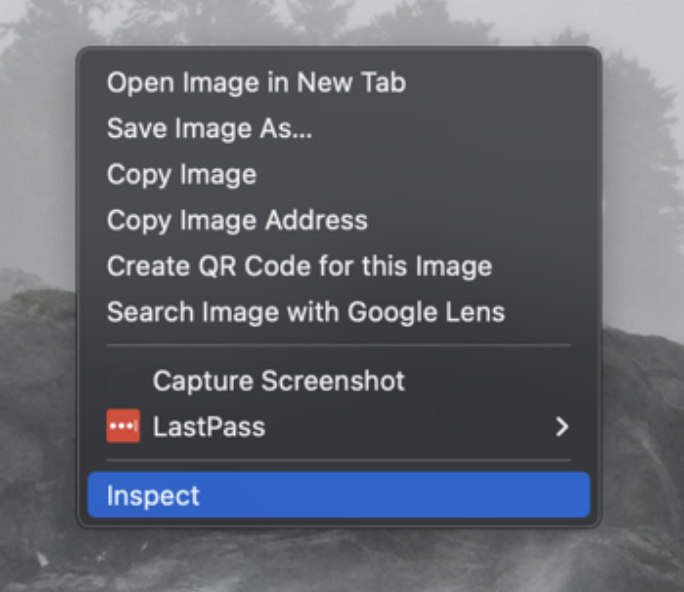Choose Save Image As… option

point(209,128)
